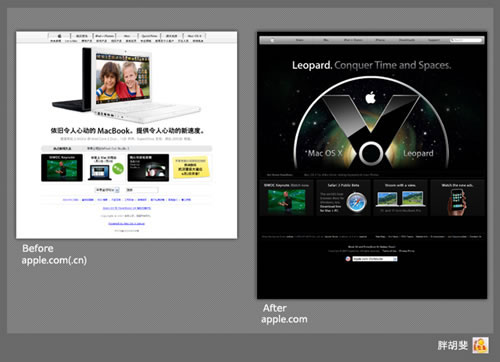The height and width of the screenshot is (362, 500).
Task: Click the iPhone in hand image
Action: click(457, 202)
